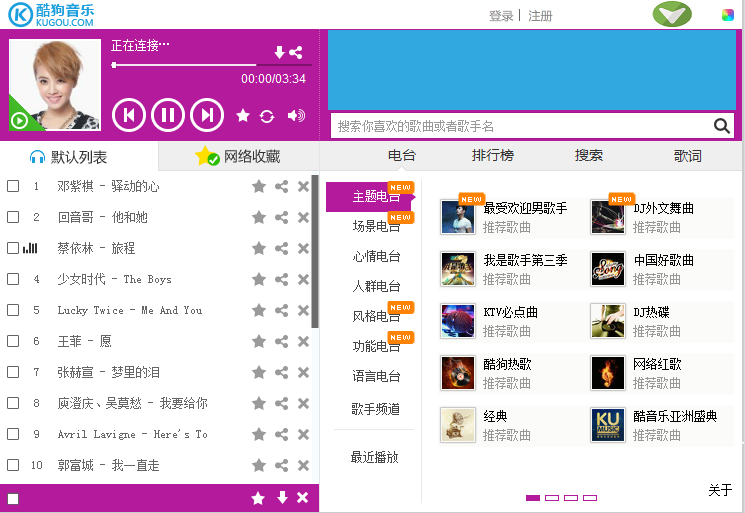745x513 pixels.
Task: Remove Avril Lavigne - Here's To
Action: pyautogui.click(x=303, y=434)
